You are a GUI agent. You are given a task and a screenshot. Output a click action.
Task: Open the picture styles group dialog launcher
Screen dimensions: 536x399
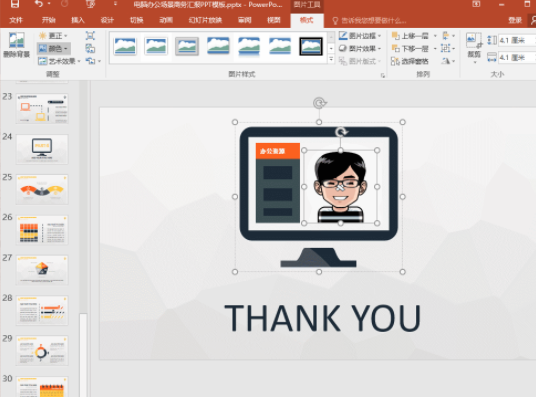383,76
